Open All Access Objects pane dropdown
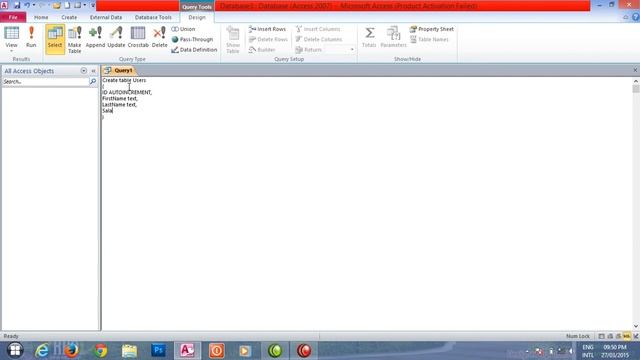Viewport: 640px width, 360px height. tap(84, 71)
